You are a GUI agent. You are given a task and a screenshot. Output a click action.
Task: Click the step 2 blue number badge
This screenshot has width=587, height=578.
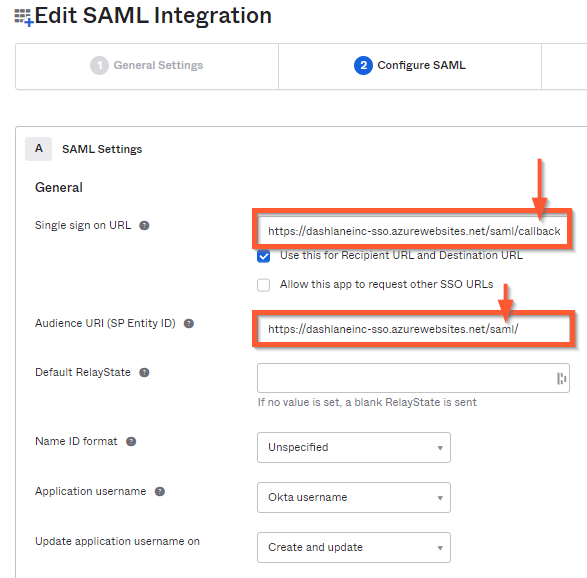363,65
